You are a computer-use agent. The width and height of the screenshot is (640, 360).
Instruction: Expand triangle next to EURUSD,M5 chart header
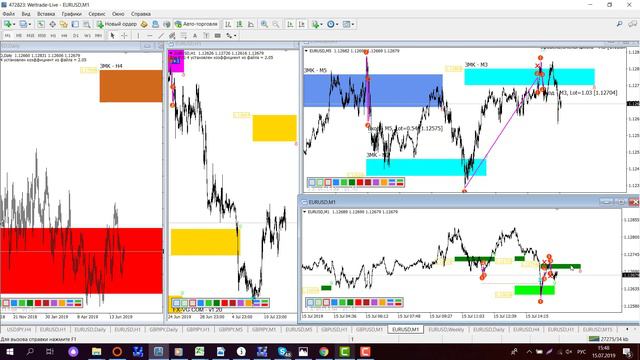[306, 51]
